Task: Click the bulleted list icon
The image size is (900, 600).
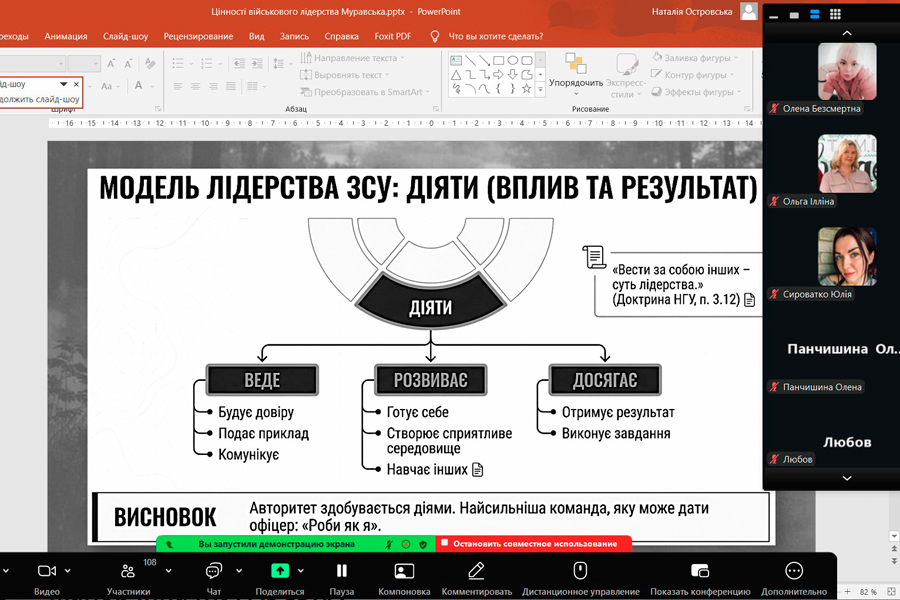Action: click(178, 63)
